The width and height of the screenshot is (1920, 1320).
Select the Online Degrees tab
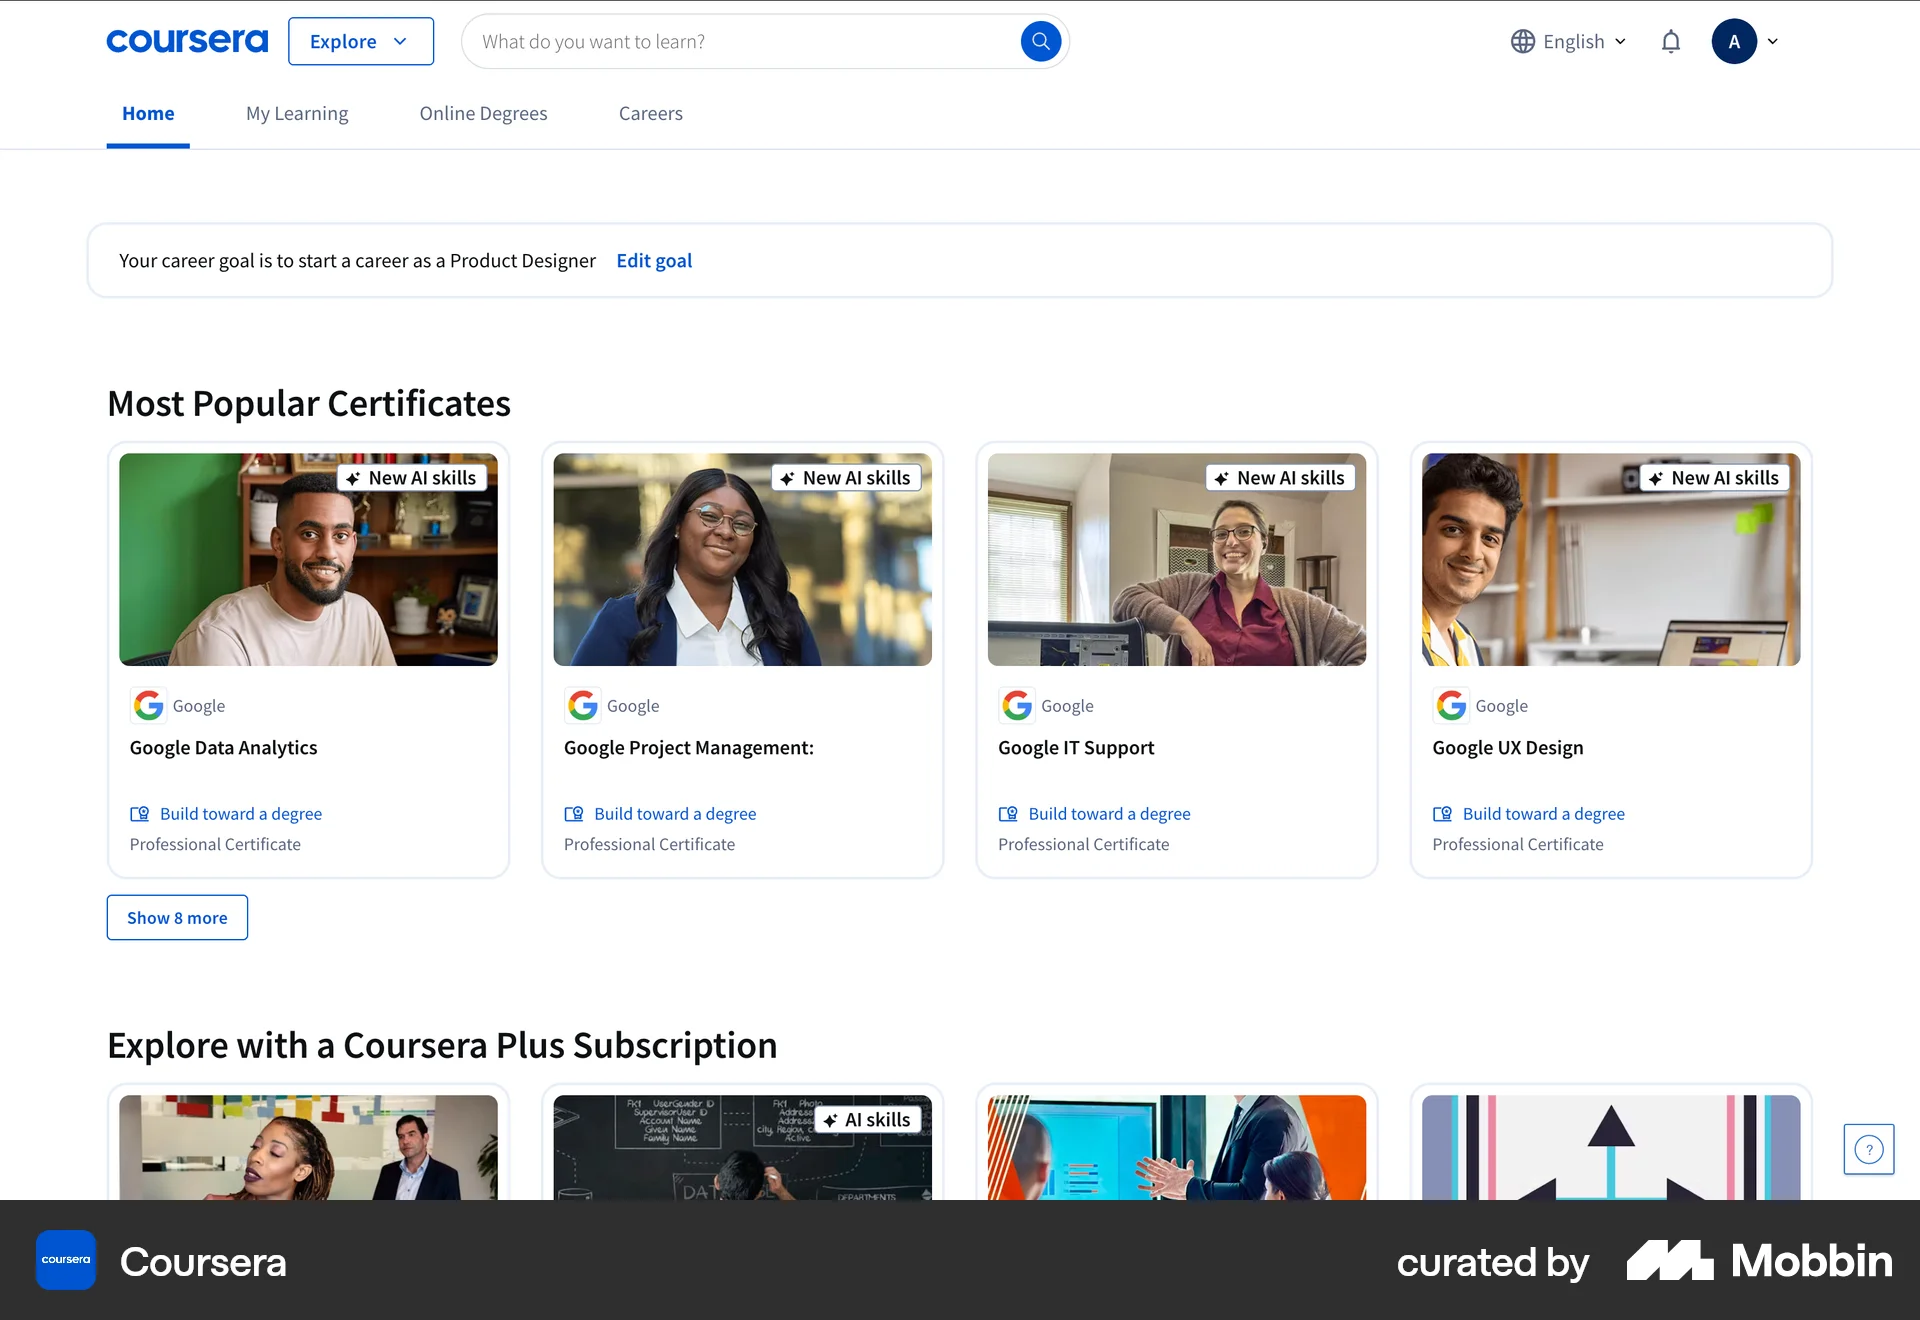point(483,113)
